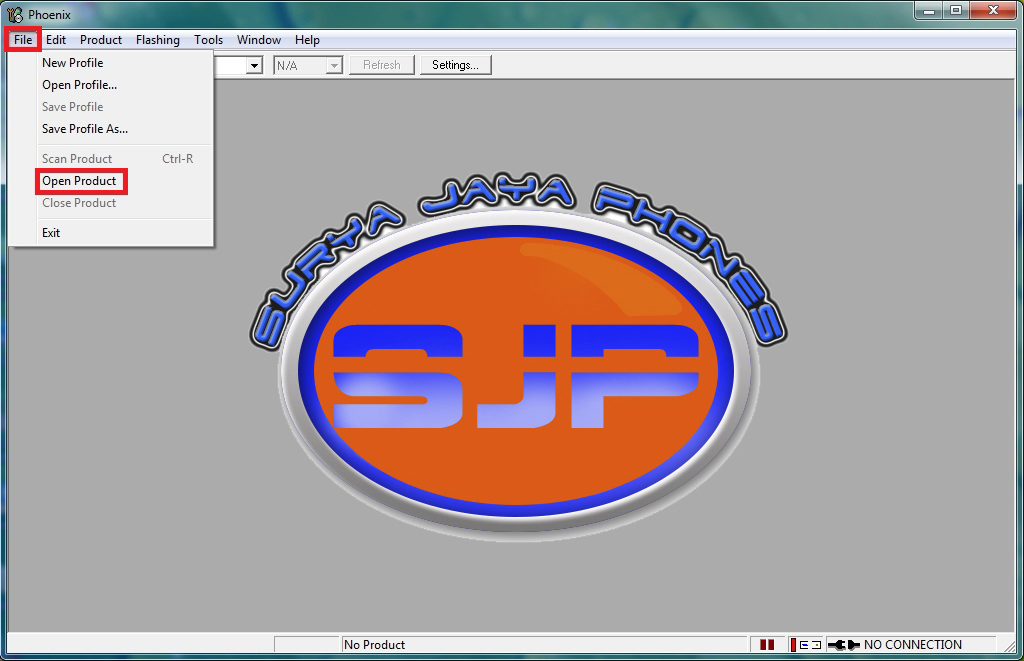Open the Flashing menu
Viewport: 1024px width, 661px height.
pos(157,40)
